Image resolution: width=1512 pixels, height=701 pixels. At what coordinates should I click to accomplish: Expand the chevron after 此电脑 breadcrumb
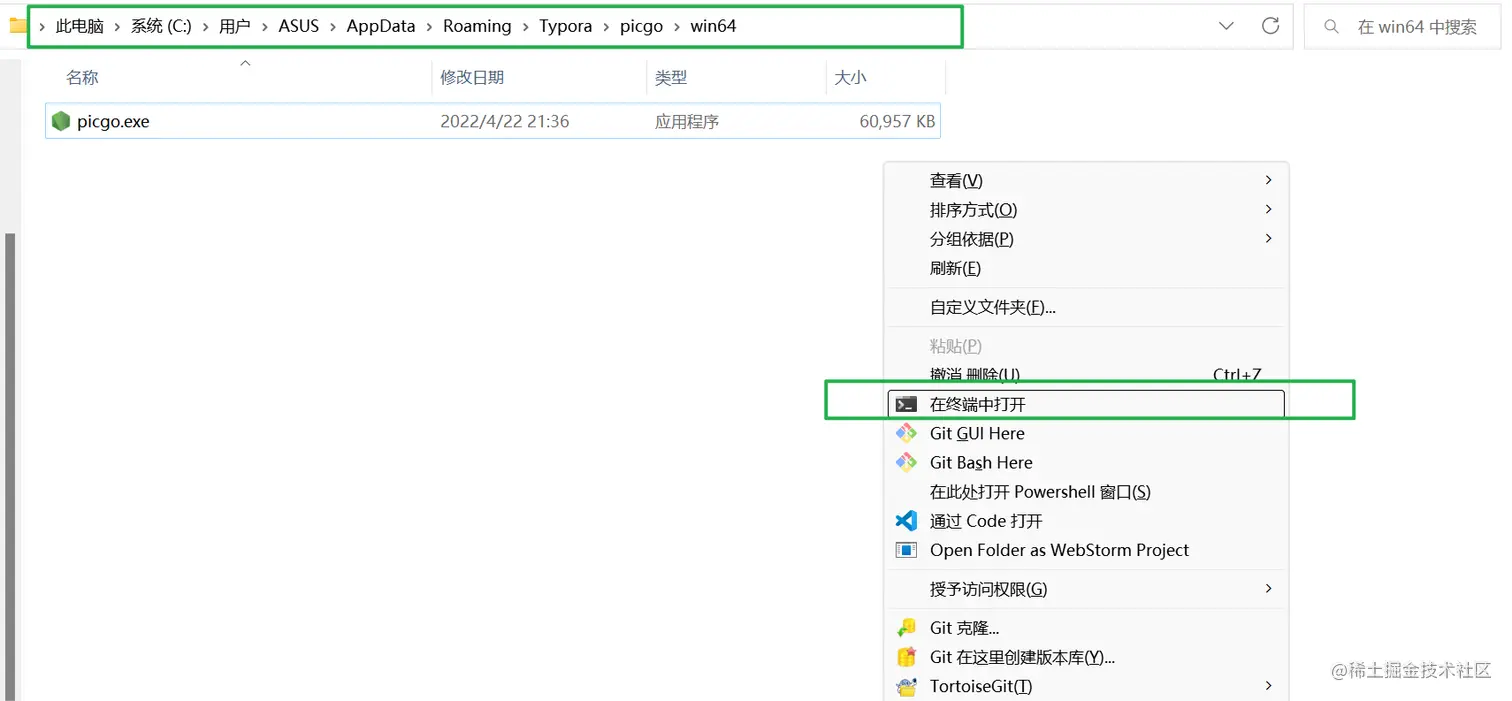(x=117, y=27)
